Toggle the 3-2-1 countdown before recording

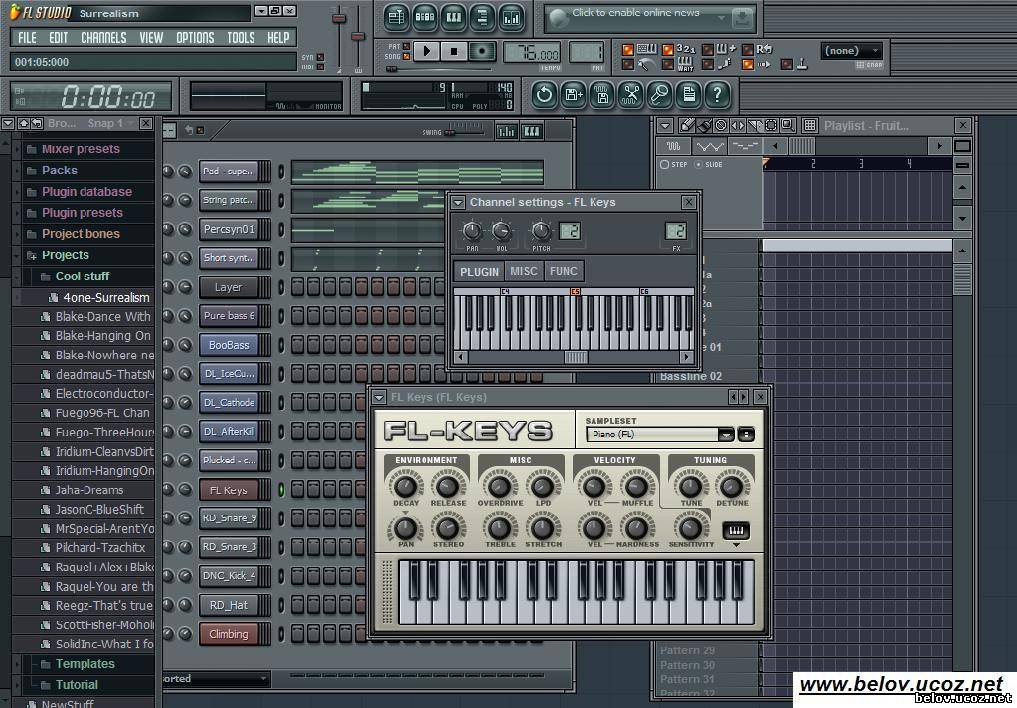(667, 50)
